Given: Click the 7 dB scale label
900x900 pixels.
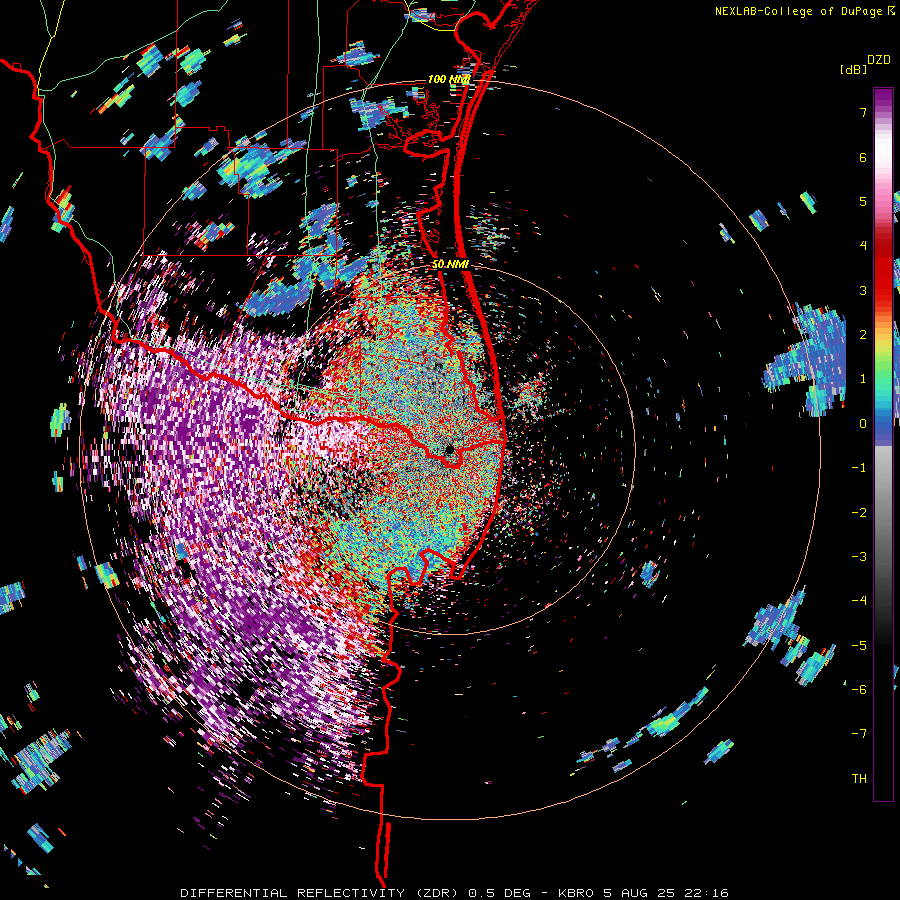Looking at the screenshot, I should (x=863, y=112).
